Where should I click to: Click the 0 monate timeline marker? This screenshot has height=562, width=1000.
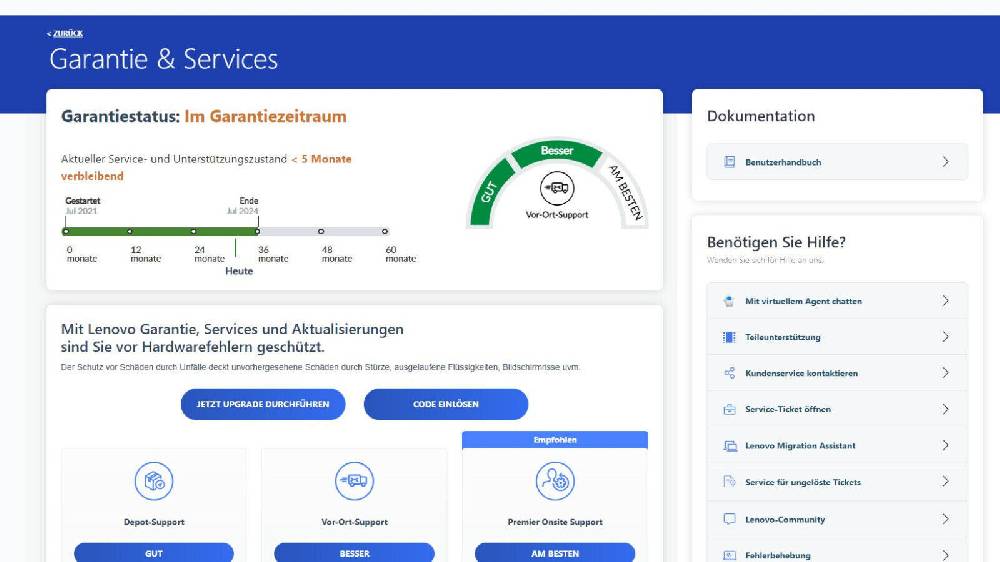tap(66, 232)
